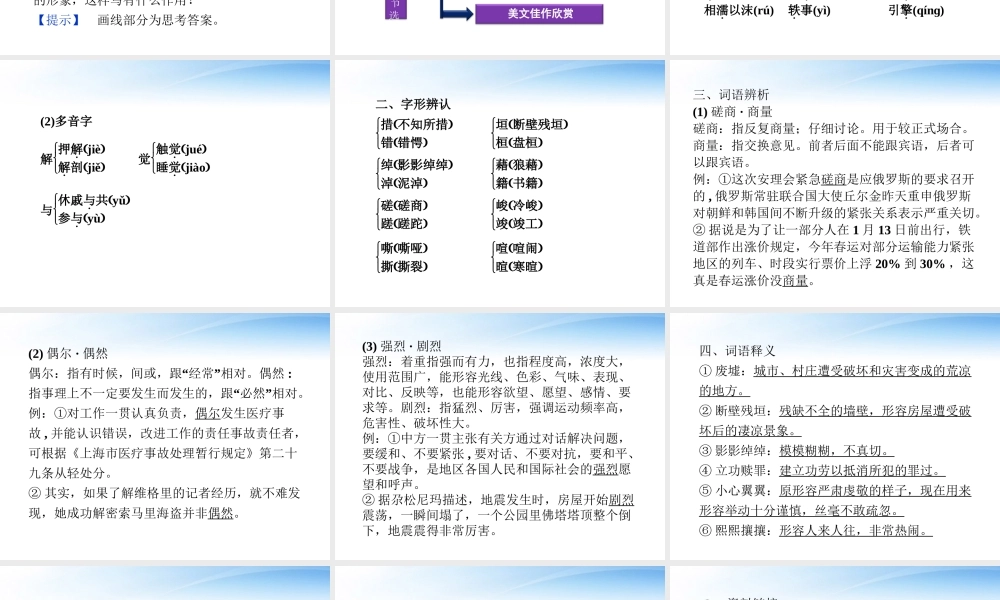Click the entry 错(错愕)

(404, 142)
